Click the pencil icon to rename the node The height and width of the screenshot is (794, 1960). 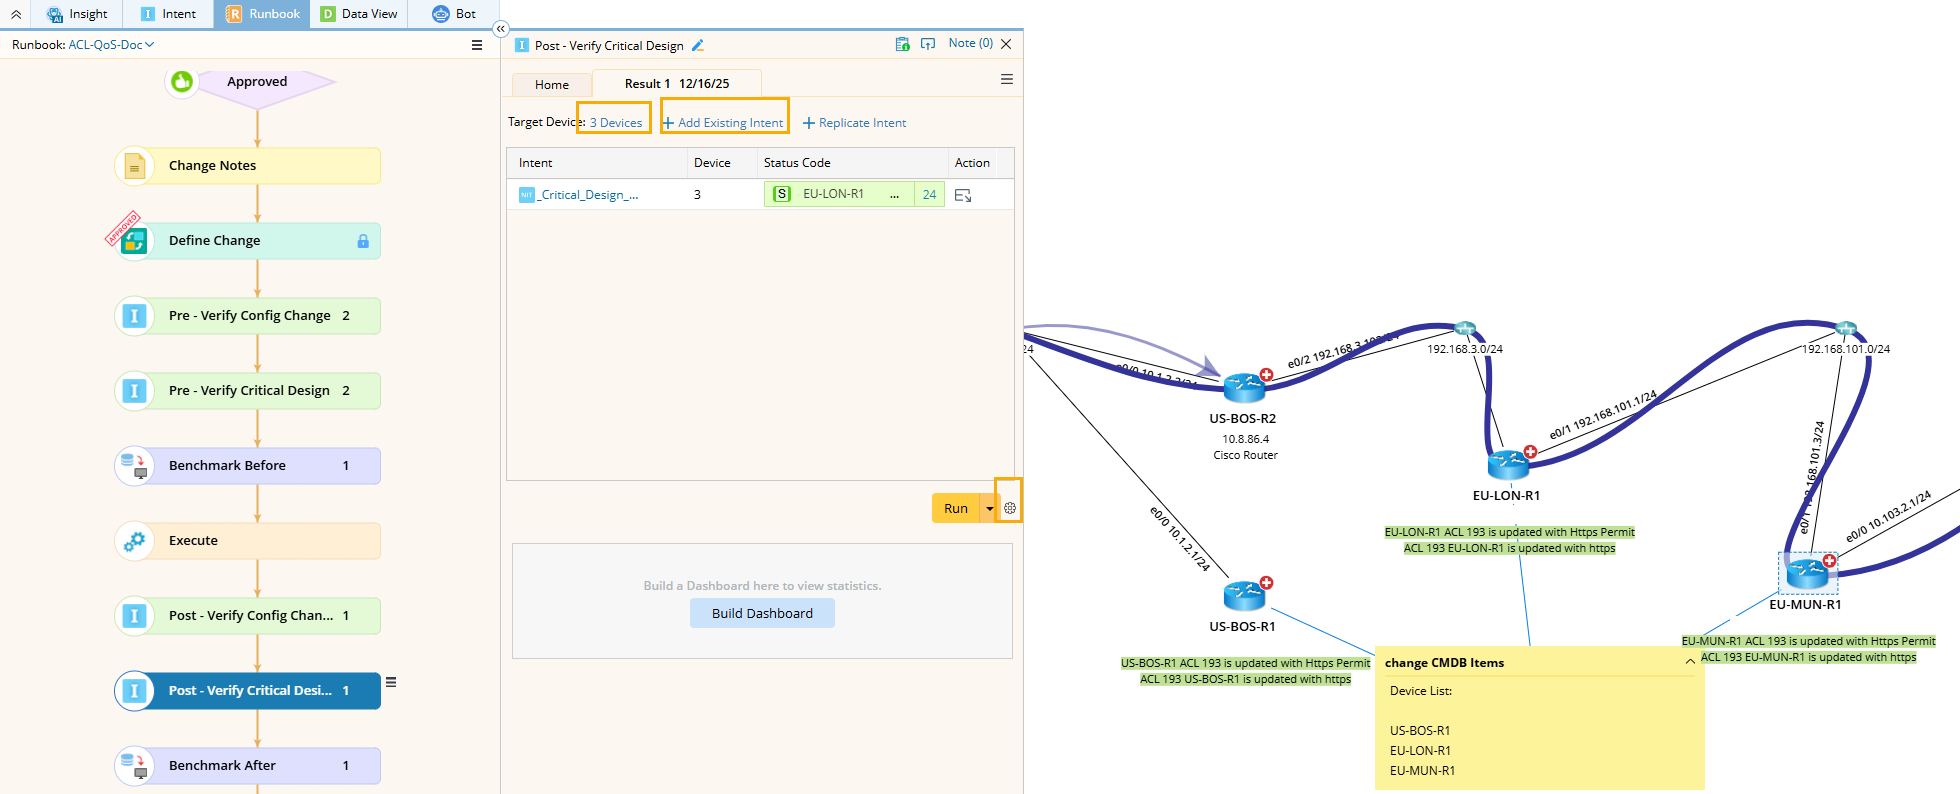[698, 45]
